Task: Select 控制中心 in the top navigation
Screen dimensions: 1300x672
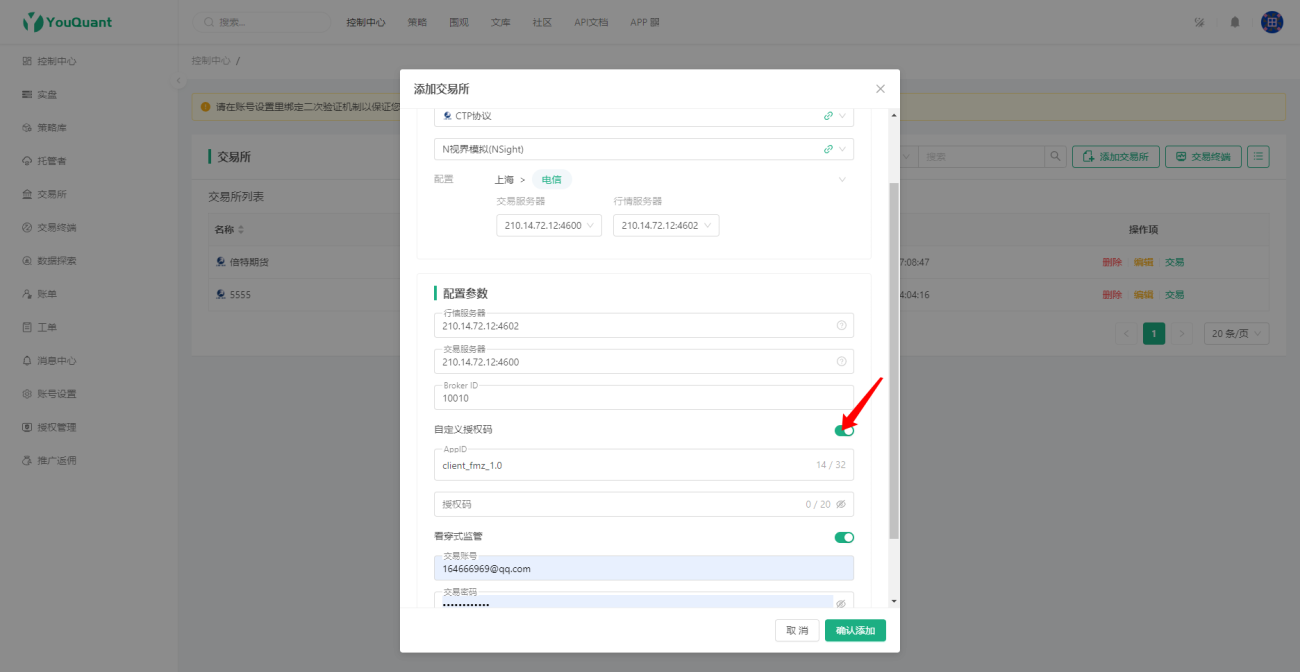Action: [366, 22]
